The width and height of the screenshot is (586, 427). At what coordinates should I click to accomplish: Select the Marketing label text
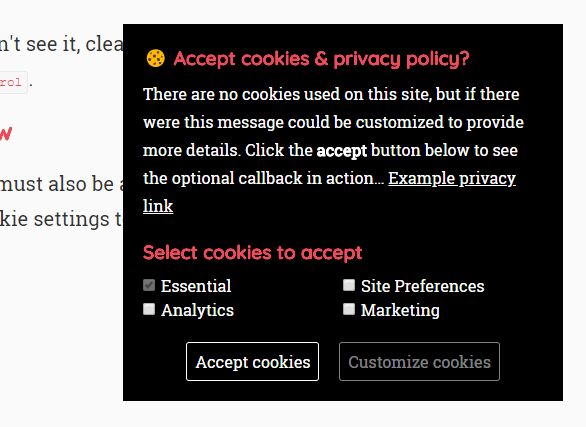click(x=400, y=310)
